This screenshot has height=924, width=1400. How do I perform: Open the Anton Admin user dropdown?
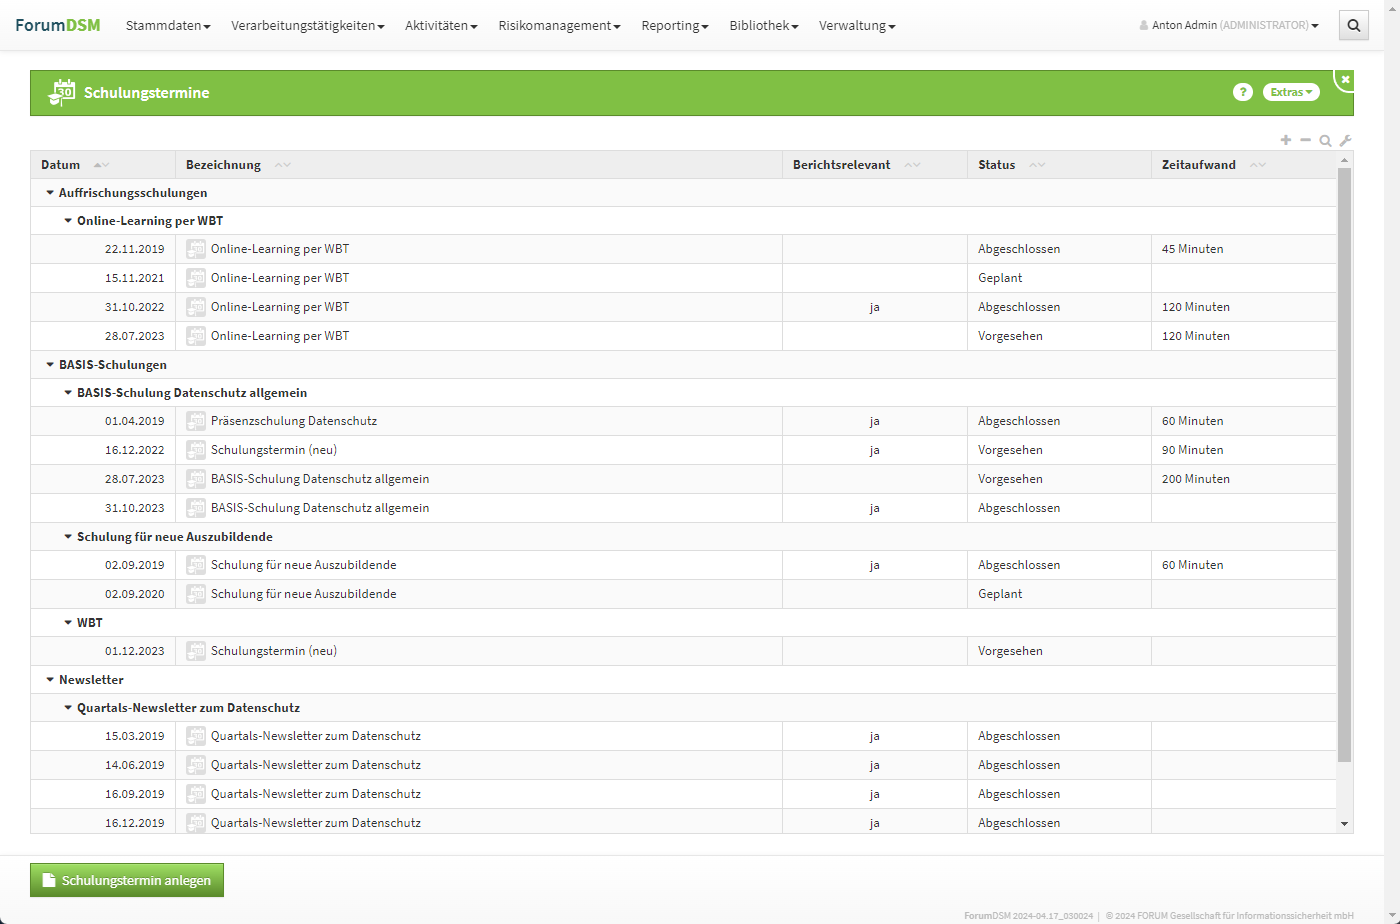tap(1229, 26)
